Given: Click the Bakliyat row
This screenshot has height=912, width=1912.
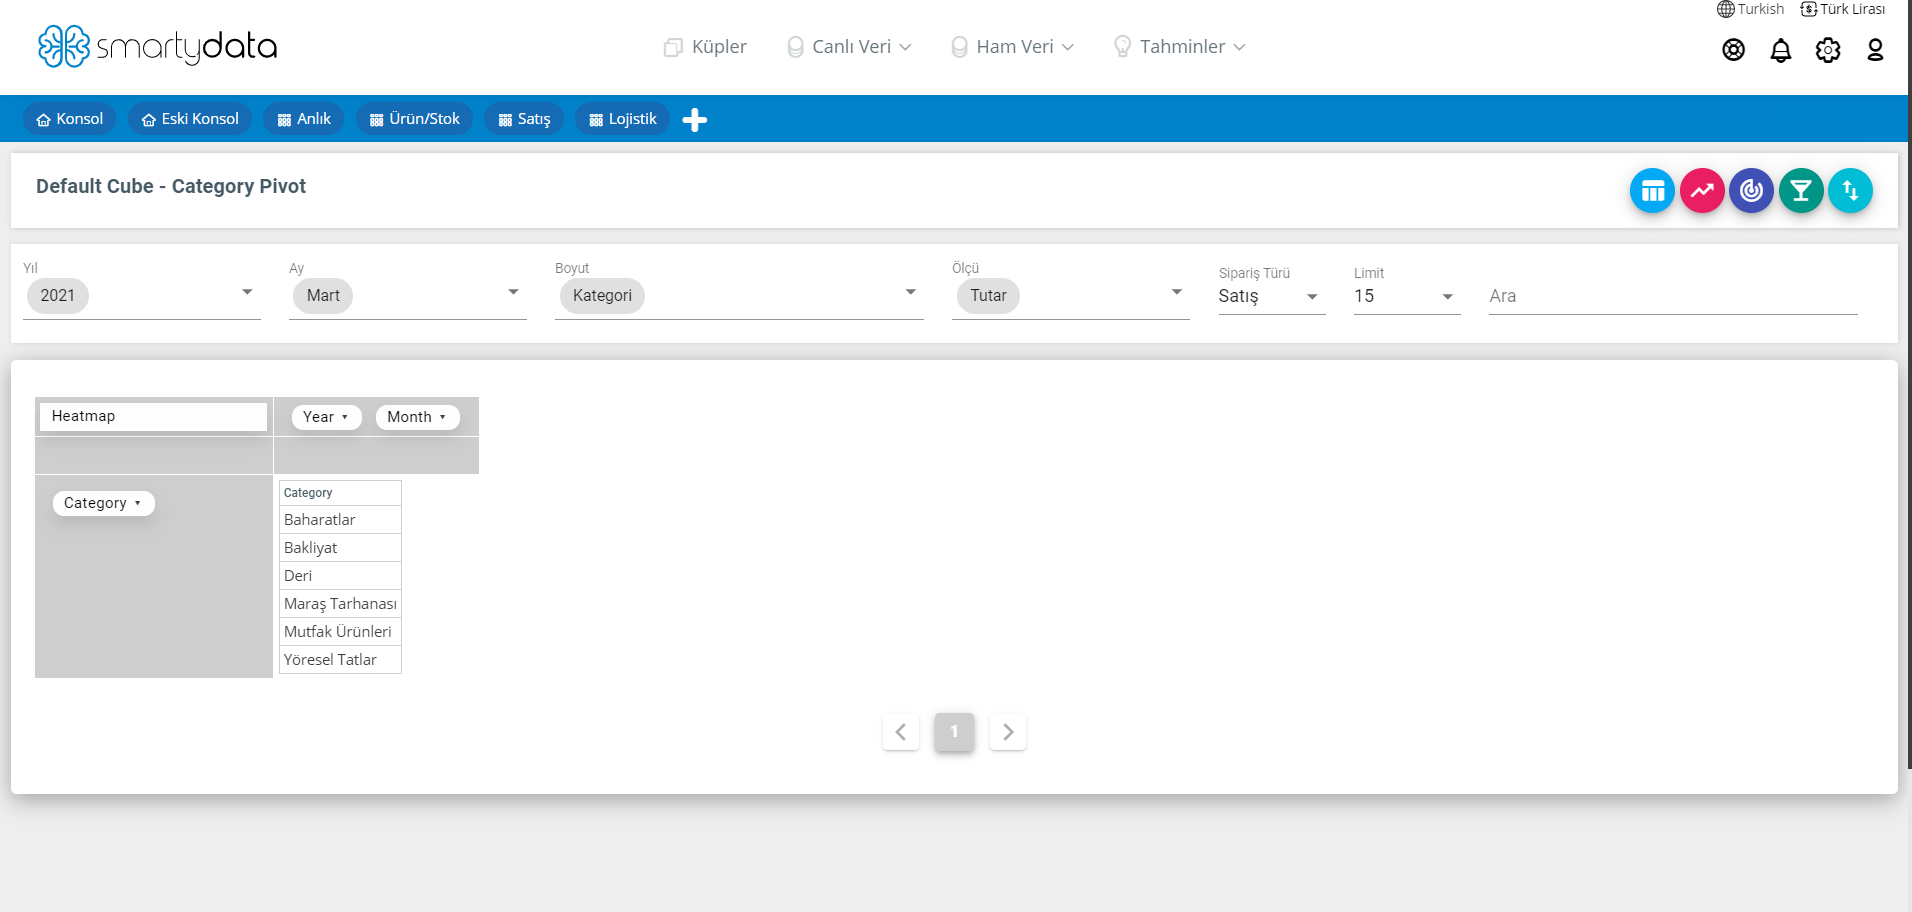Looking at the screenshot, I should click(x=340, y=548).
